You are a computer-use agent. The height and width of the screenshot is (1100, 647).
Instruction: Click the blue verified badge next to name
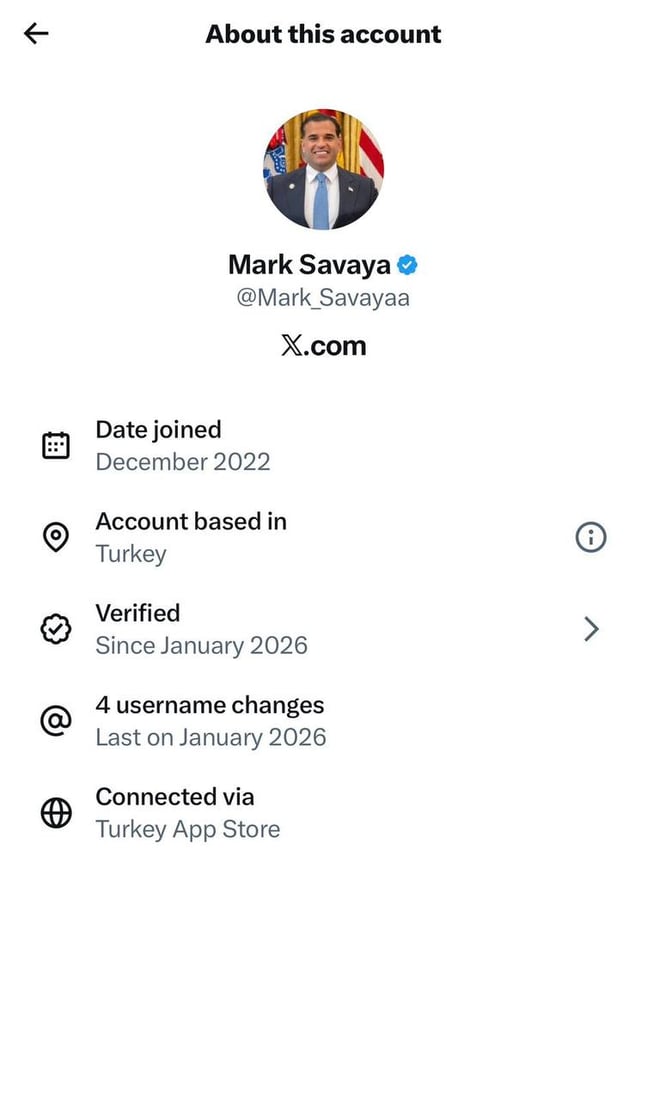(x=407, y=265)
